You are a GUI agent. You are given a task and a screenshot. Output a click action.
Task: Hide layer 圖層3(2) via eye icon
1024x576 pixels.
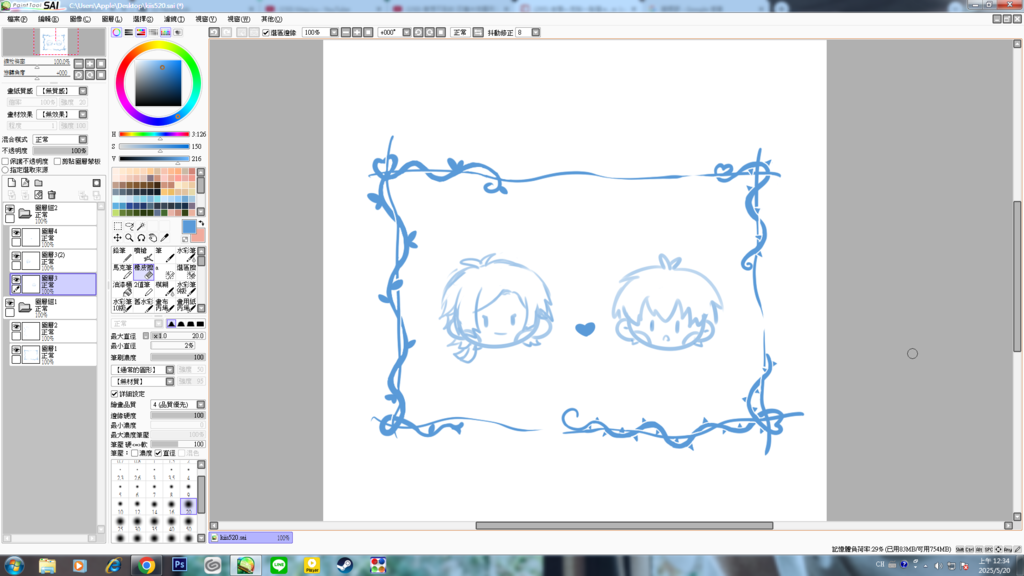(x=16, y=256)
